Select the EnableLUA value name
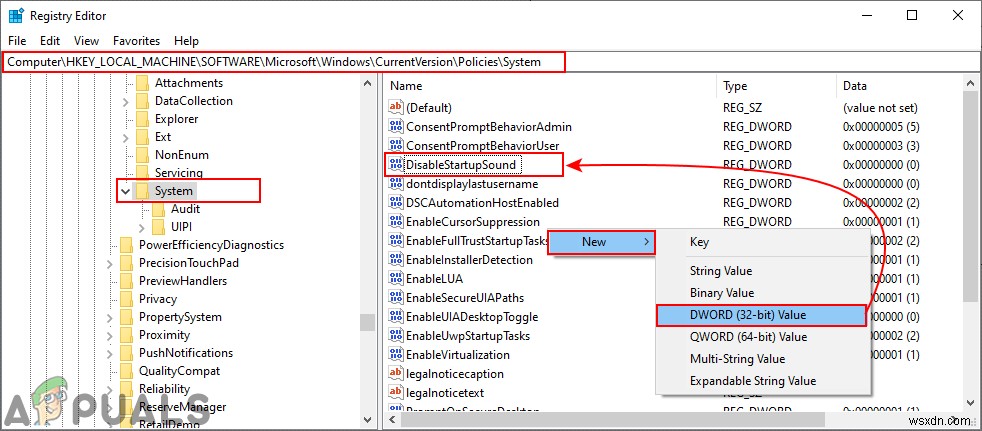982x431 pixels. point(435,279)
